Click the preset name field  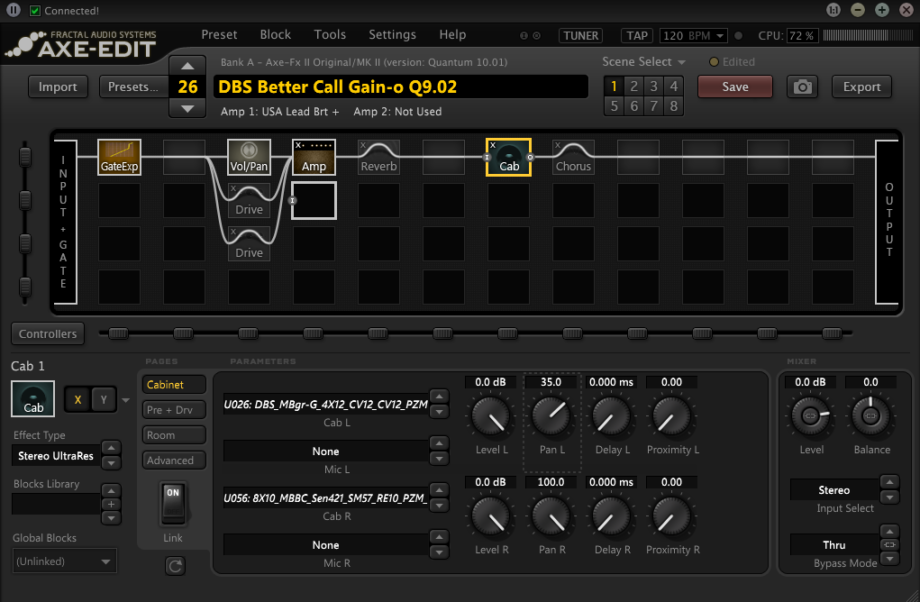[x=400, y=87]
